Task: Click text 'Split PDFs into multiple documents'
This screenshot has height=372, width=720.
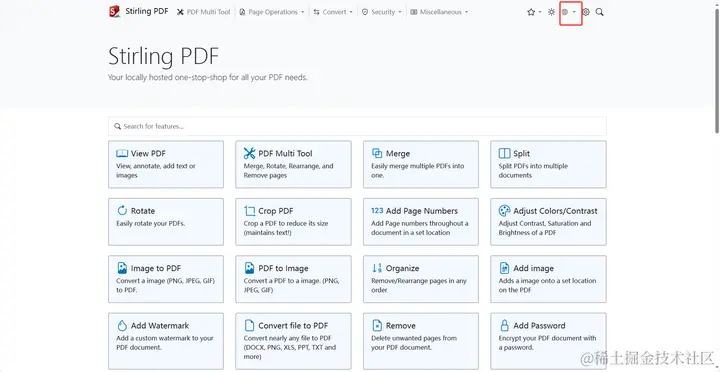Action: 533,171
